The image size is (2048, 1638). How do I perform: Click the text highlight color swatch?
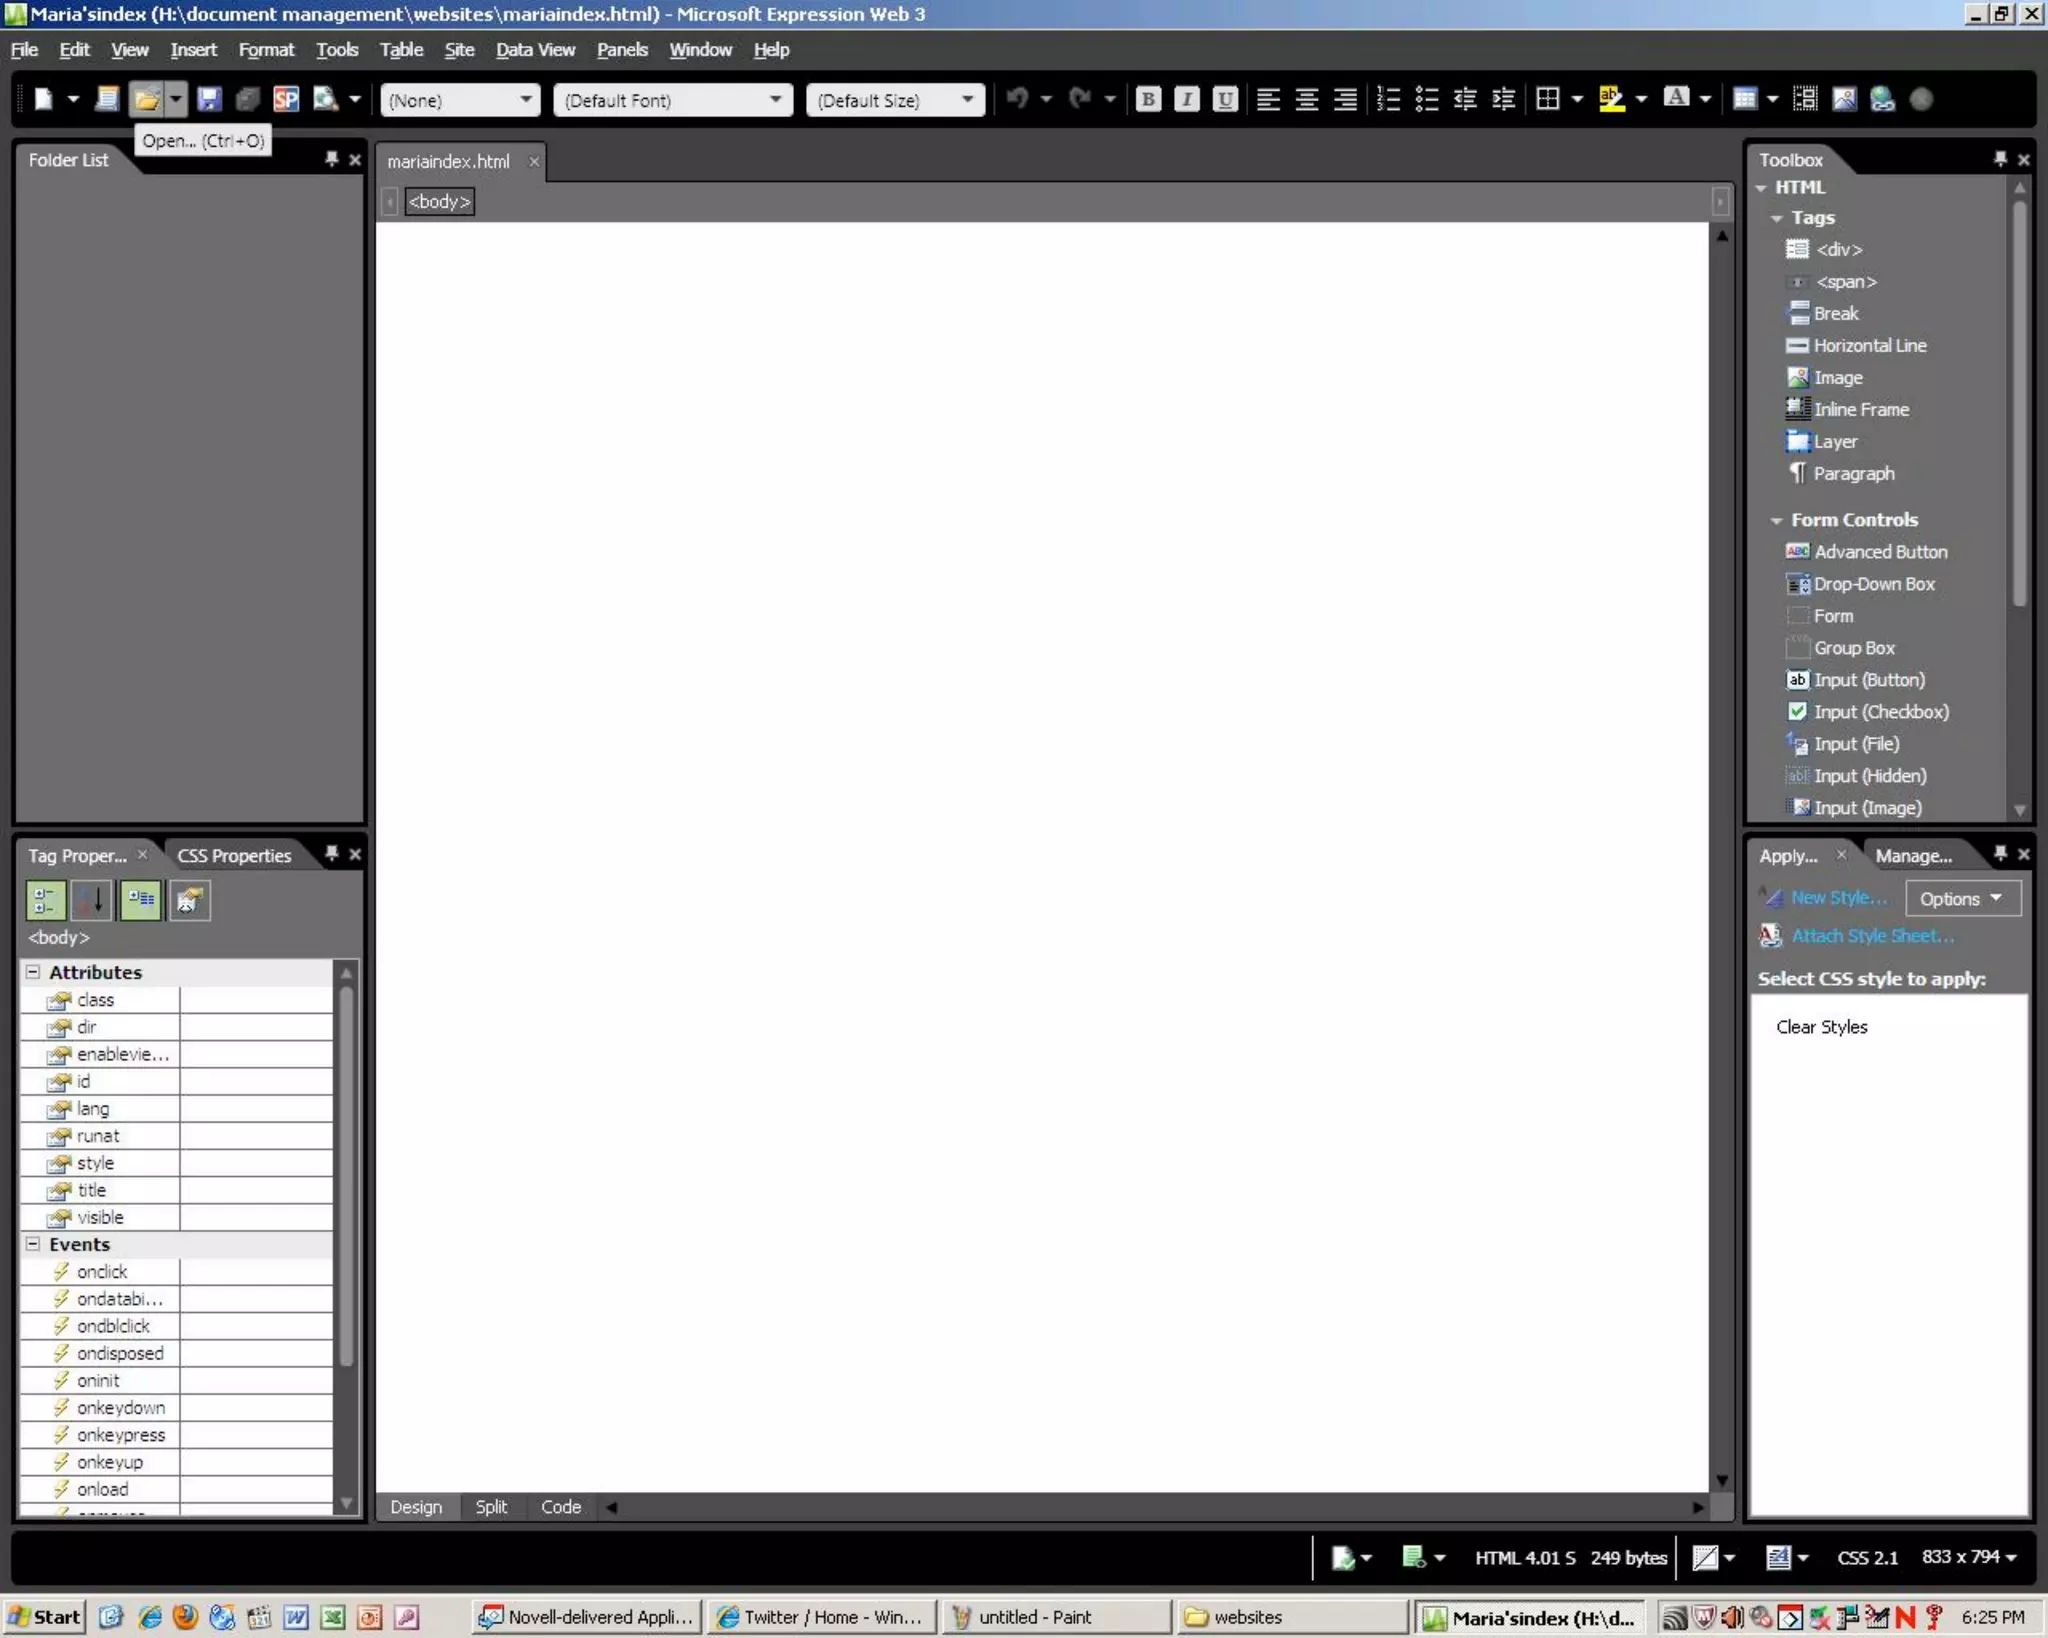point(1611,99)
